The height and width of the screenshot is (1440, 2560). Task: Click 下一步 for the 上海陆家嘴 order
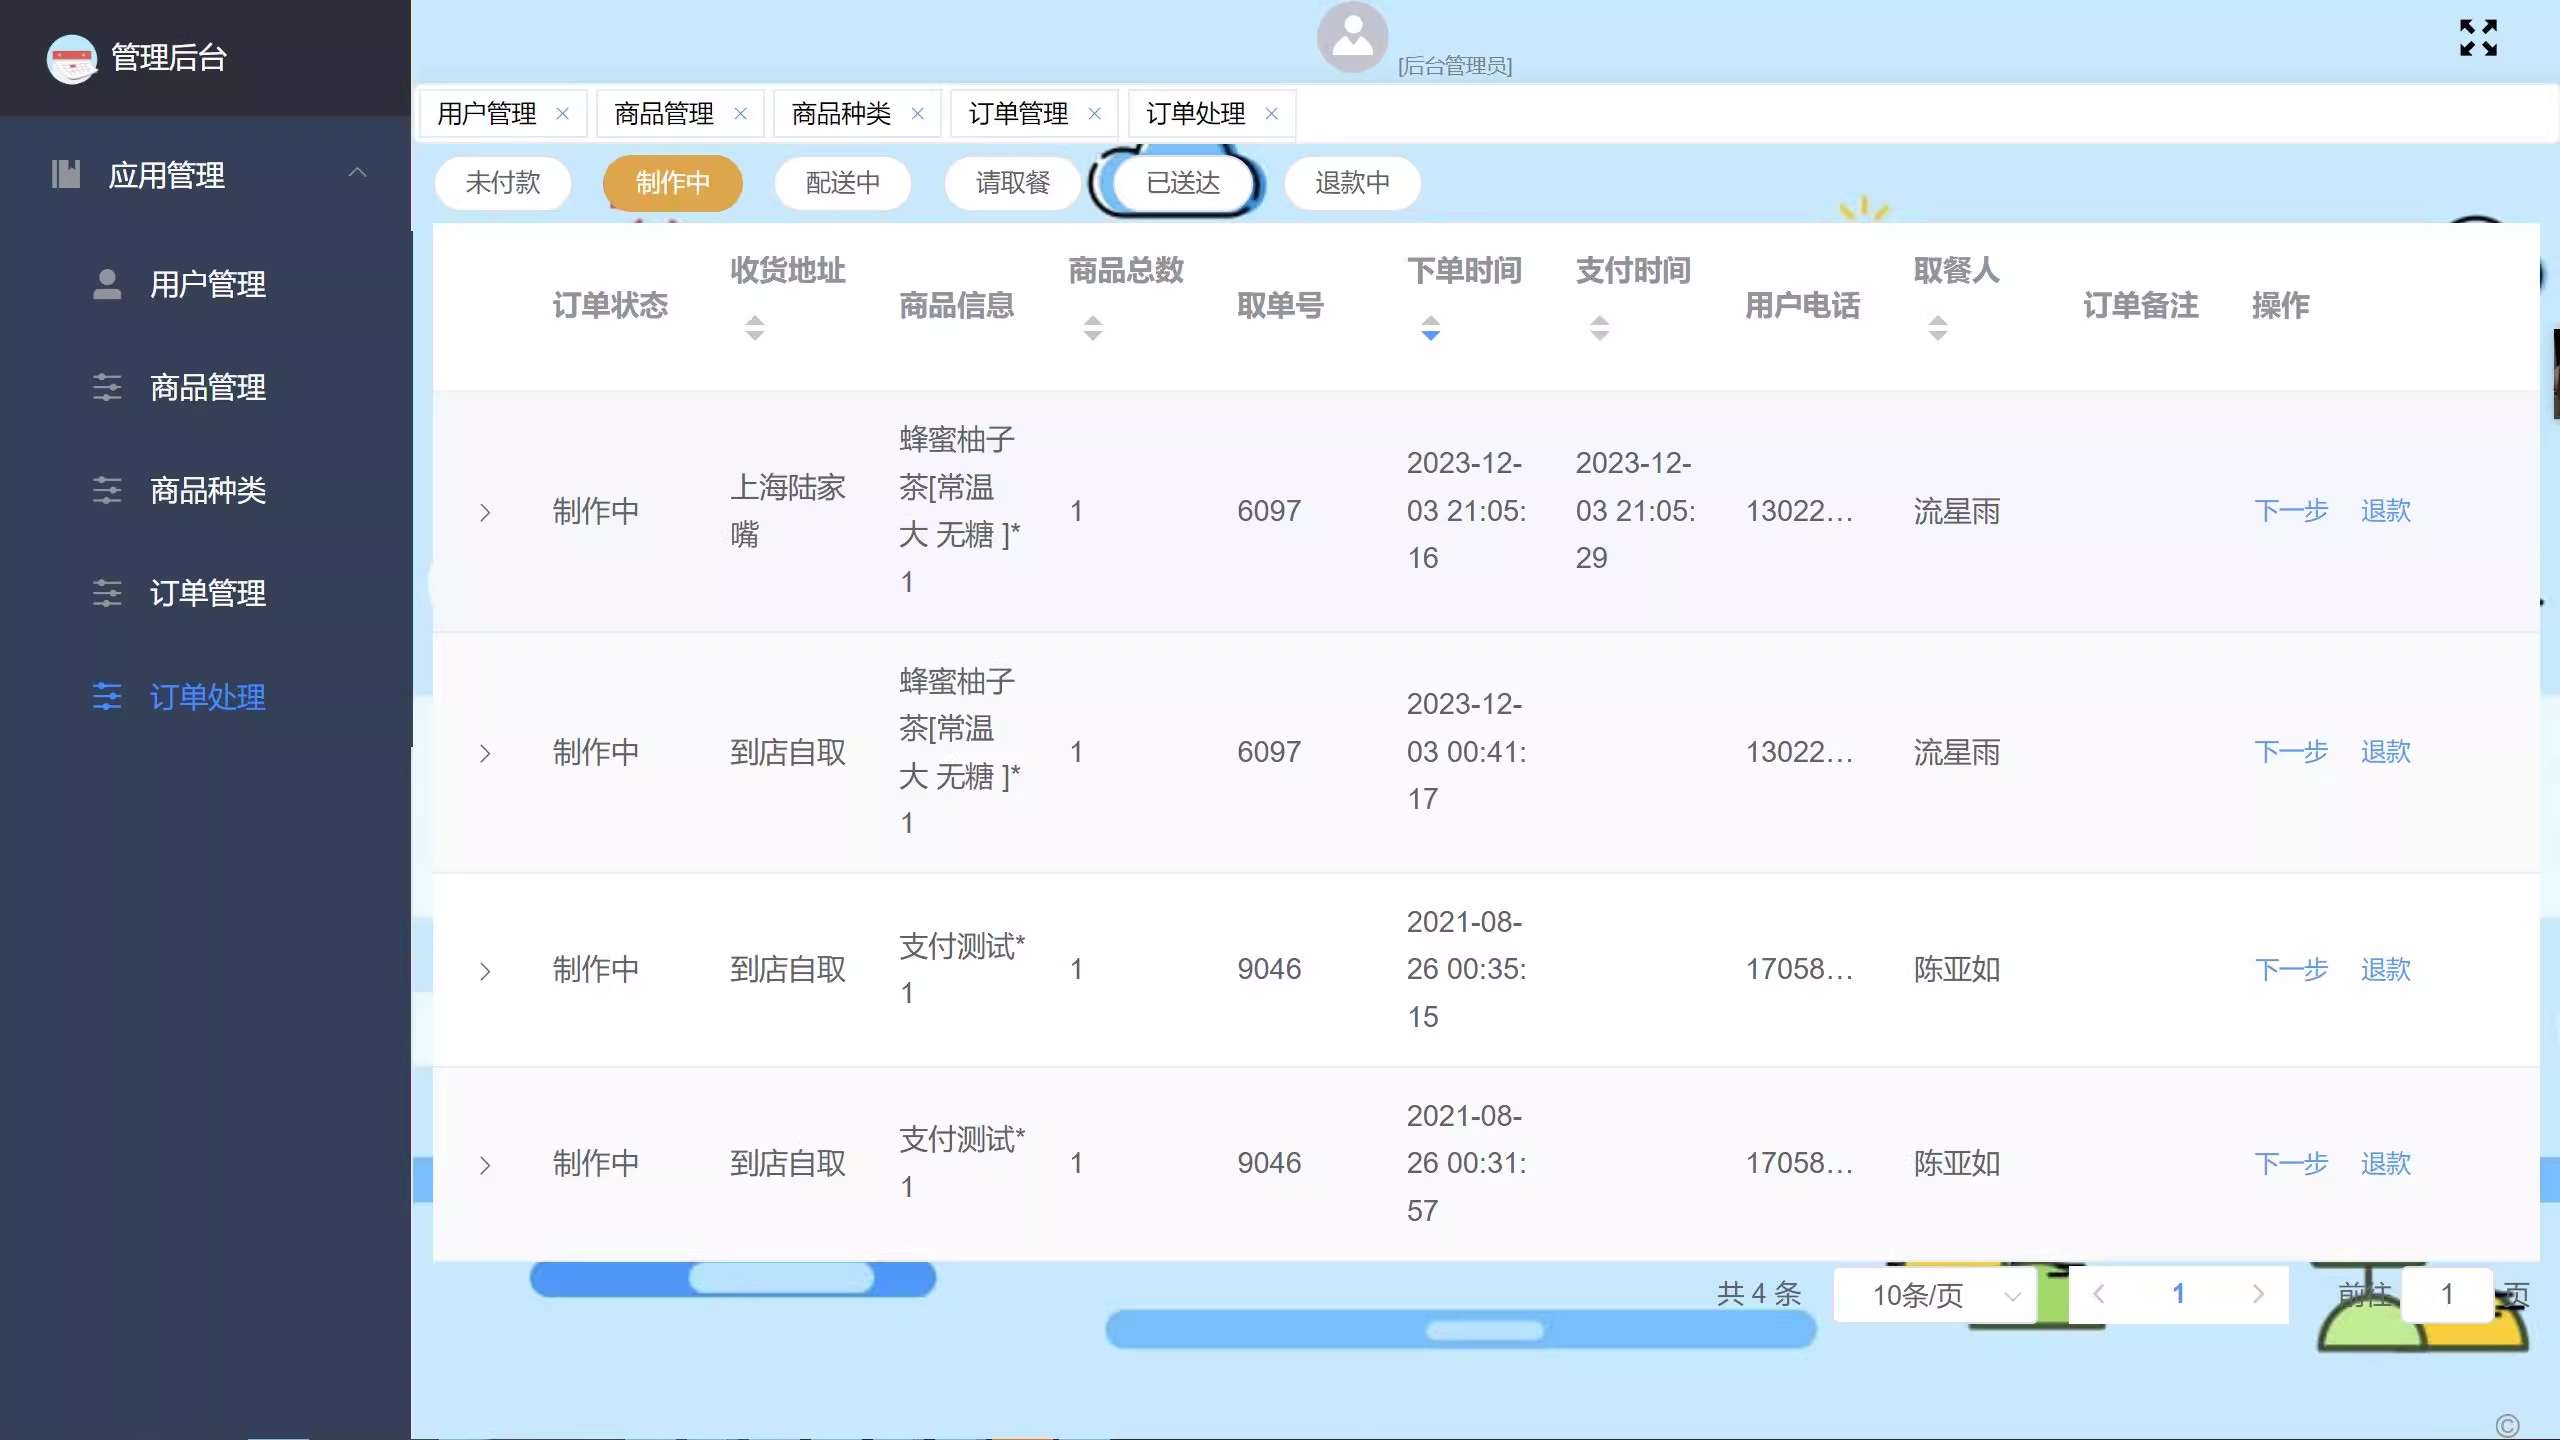[x=2291, y=511]
